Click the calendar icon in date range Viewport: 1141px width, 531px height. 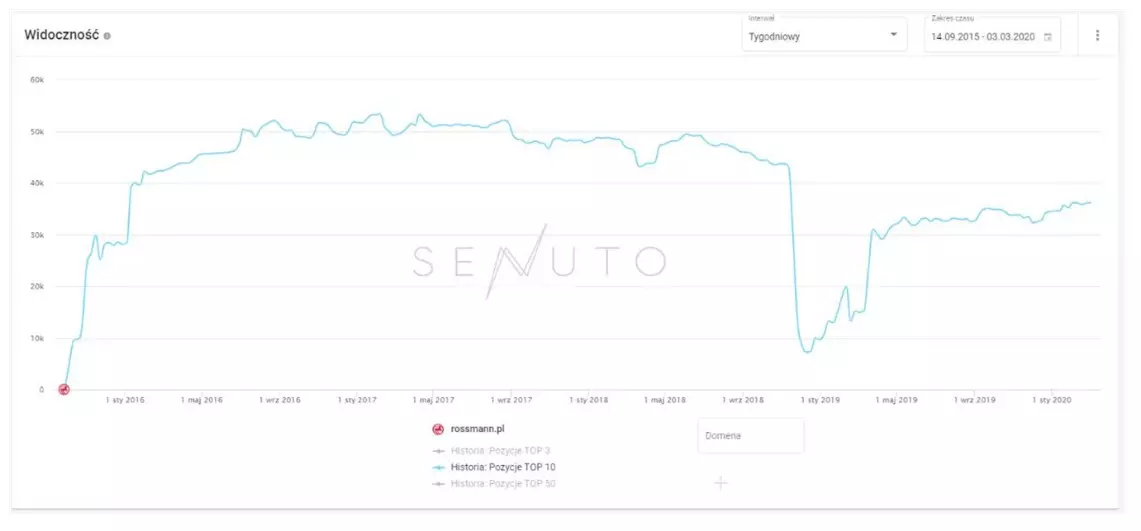(x=1048, y=37)
